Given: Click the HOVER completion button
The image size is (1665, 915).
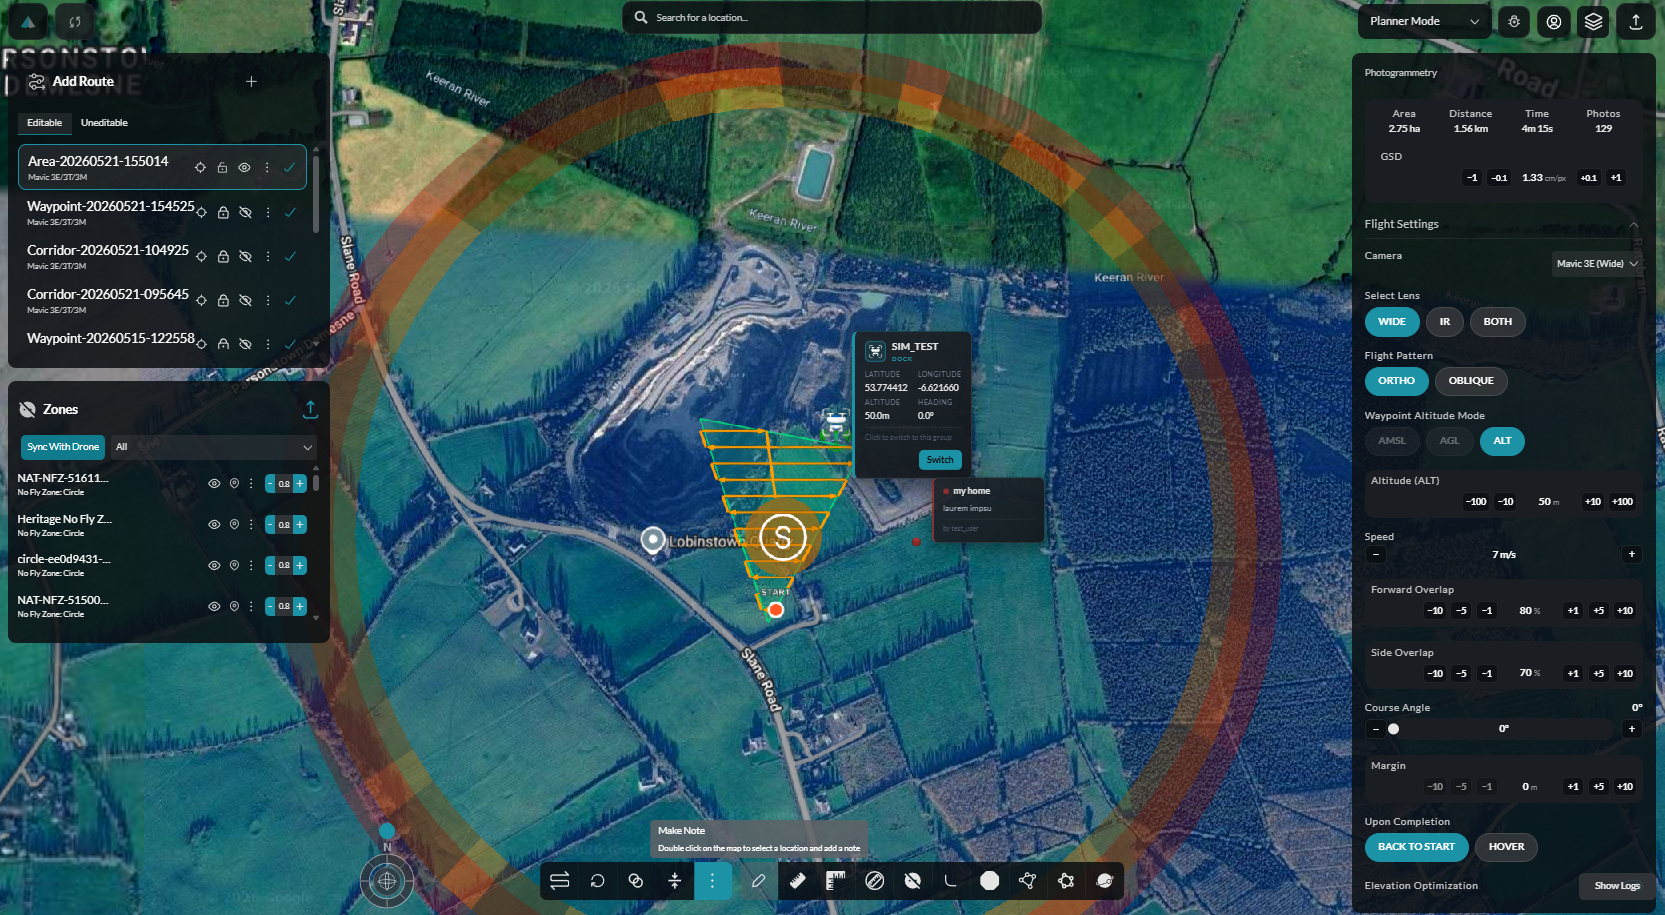Looking at the screenshot, I should pyautogui.click(x=1506, y=847).
